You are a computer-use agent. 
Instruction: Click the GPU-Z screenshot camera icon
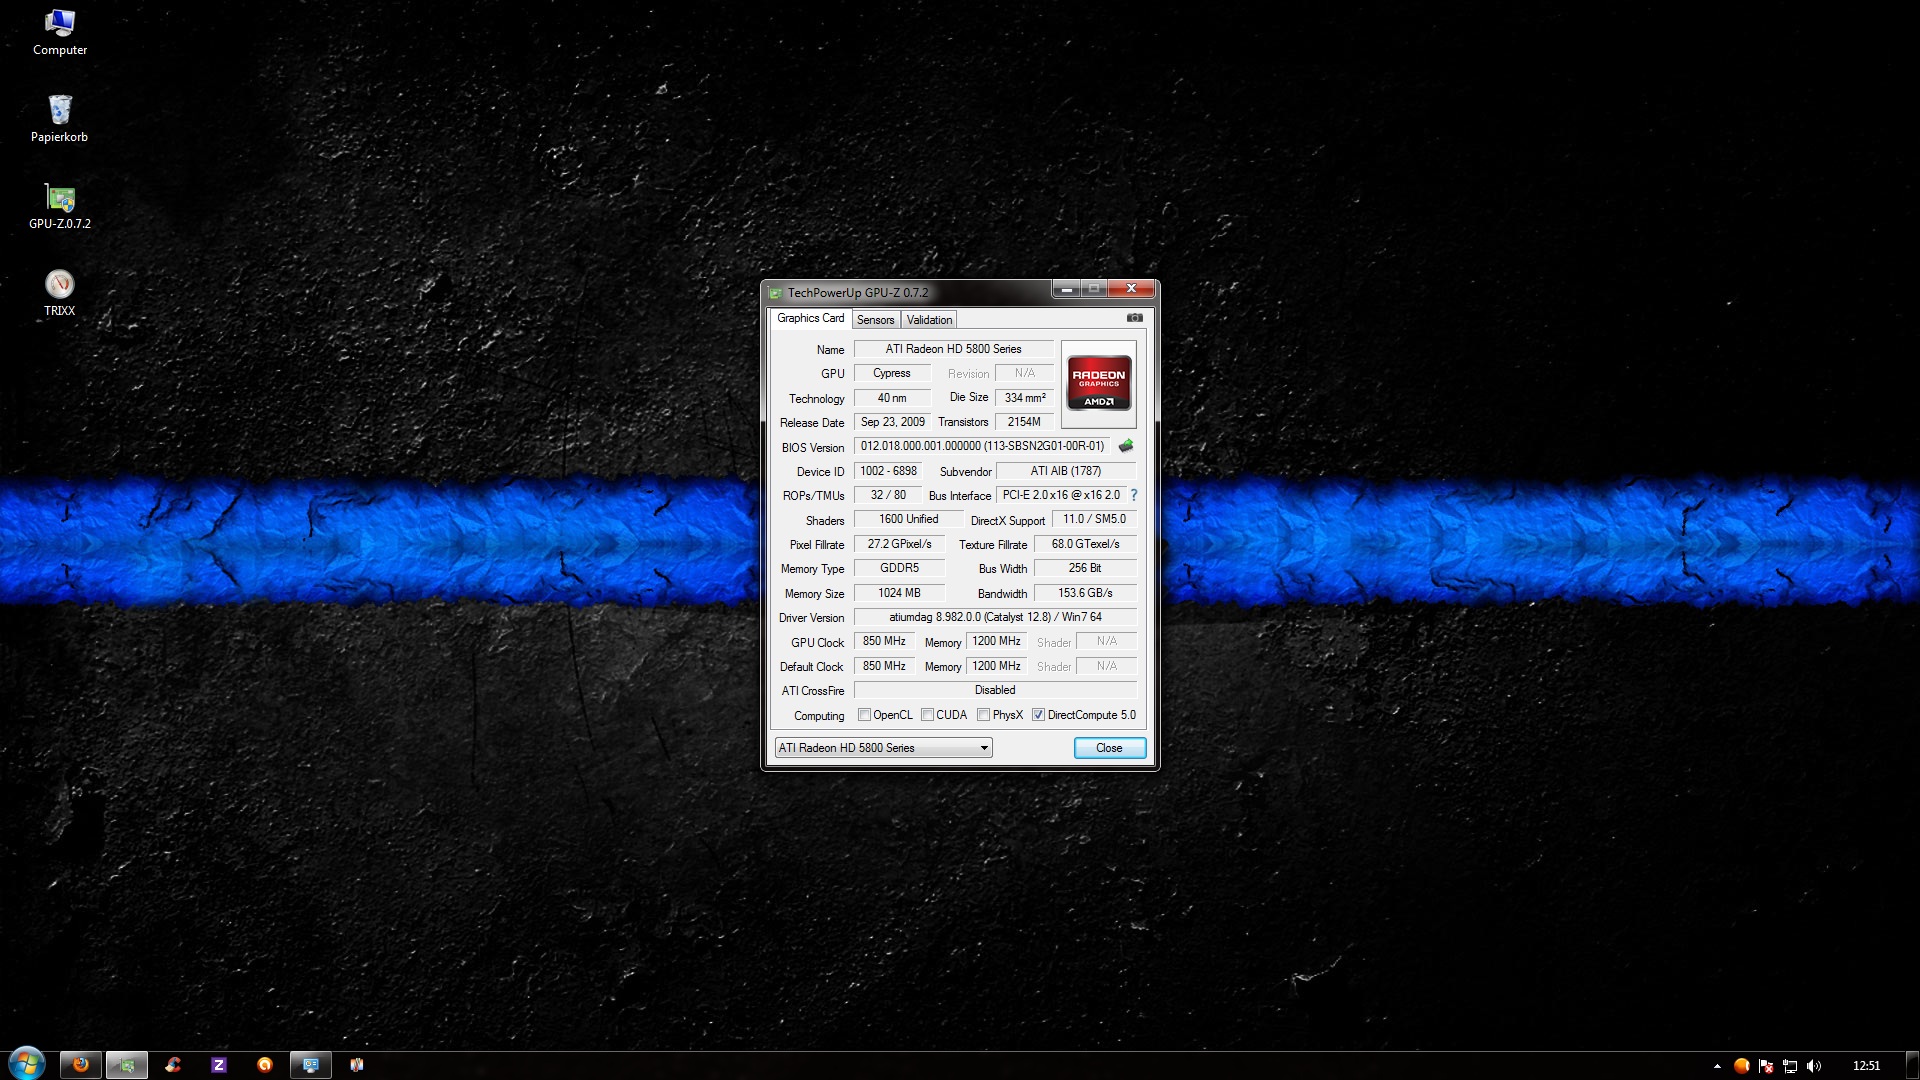(1134, 318)
